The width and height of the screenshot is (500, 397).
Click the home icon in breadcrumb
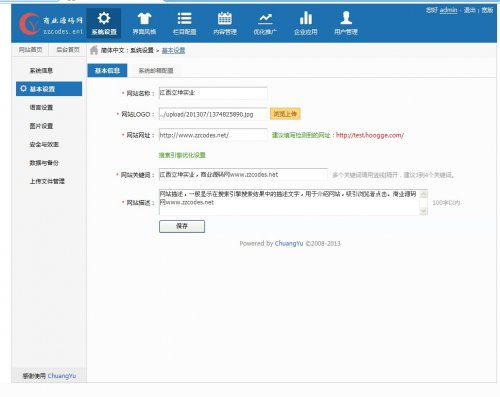[94, 50]
